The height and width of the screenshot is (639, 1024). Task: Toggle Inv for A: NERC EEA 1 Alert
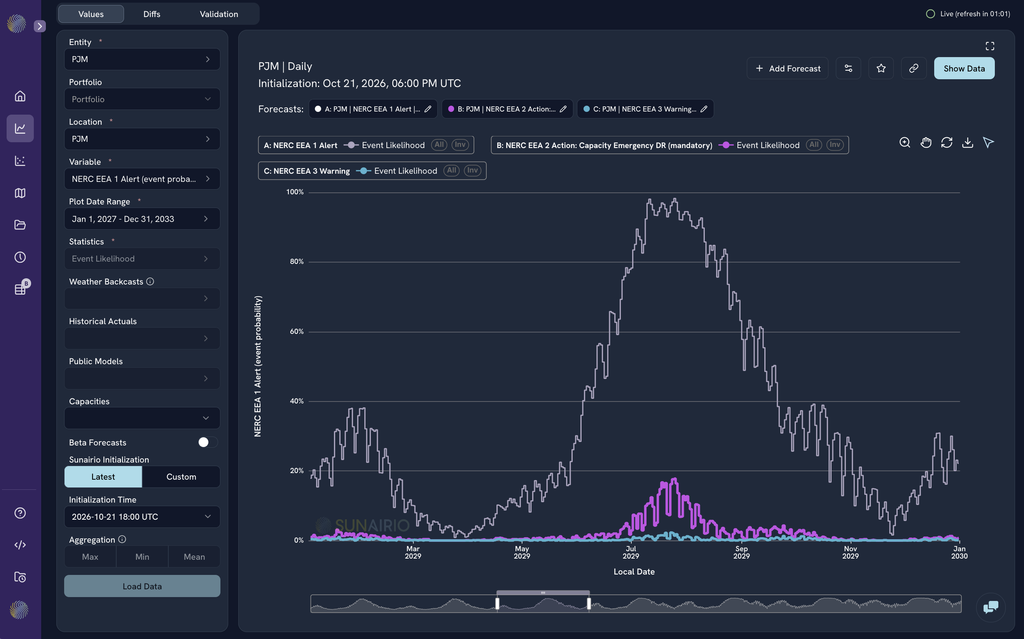click(460, 145)
